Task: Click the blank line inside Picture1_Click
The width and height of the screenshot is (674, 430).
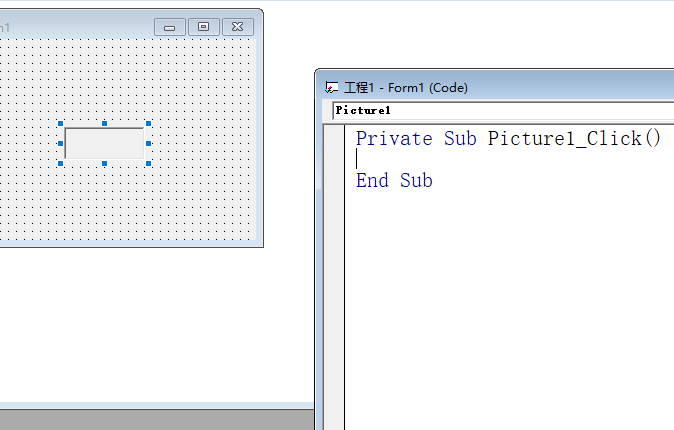Action: (x=450, y=159)
